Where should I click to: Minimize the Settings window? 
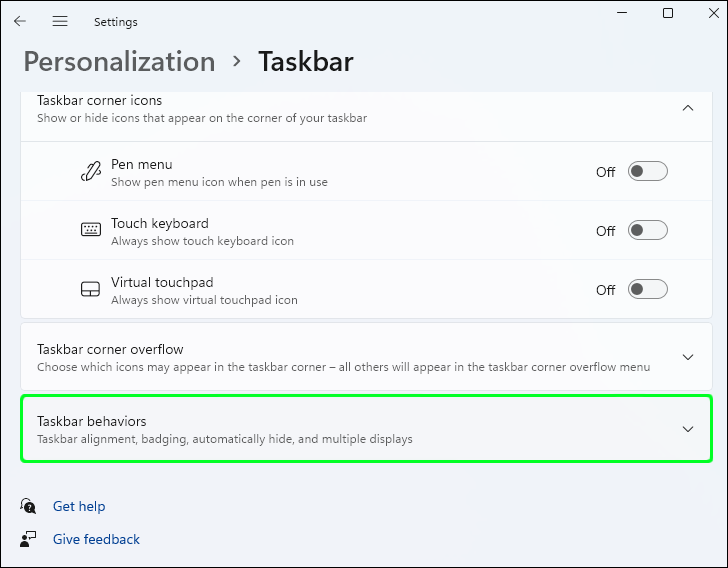[x=622, y=13]
